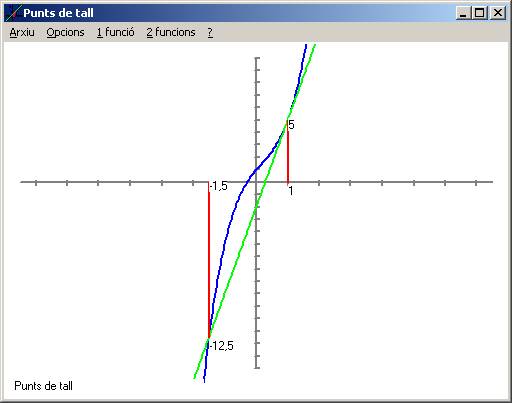Open the ? help menu

point(210,32)
